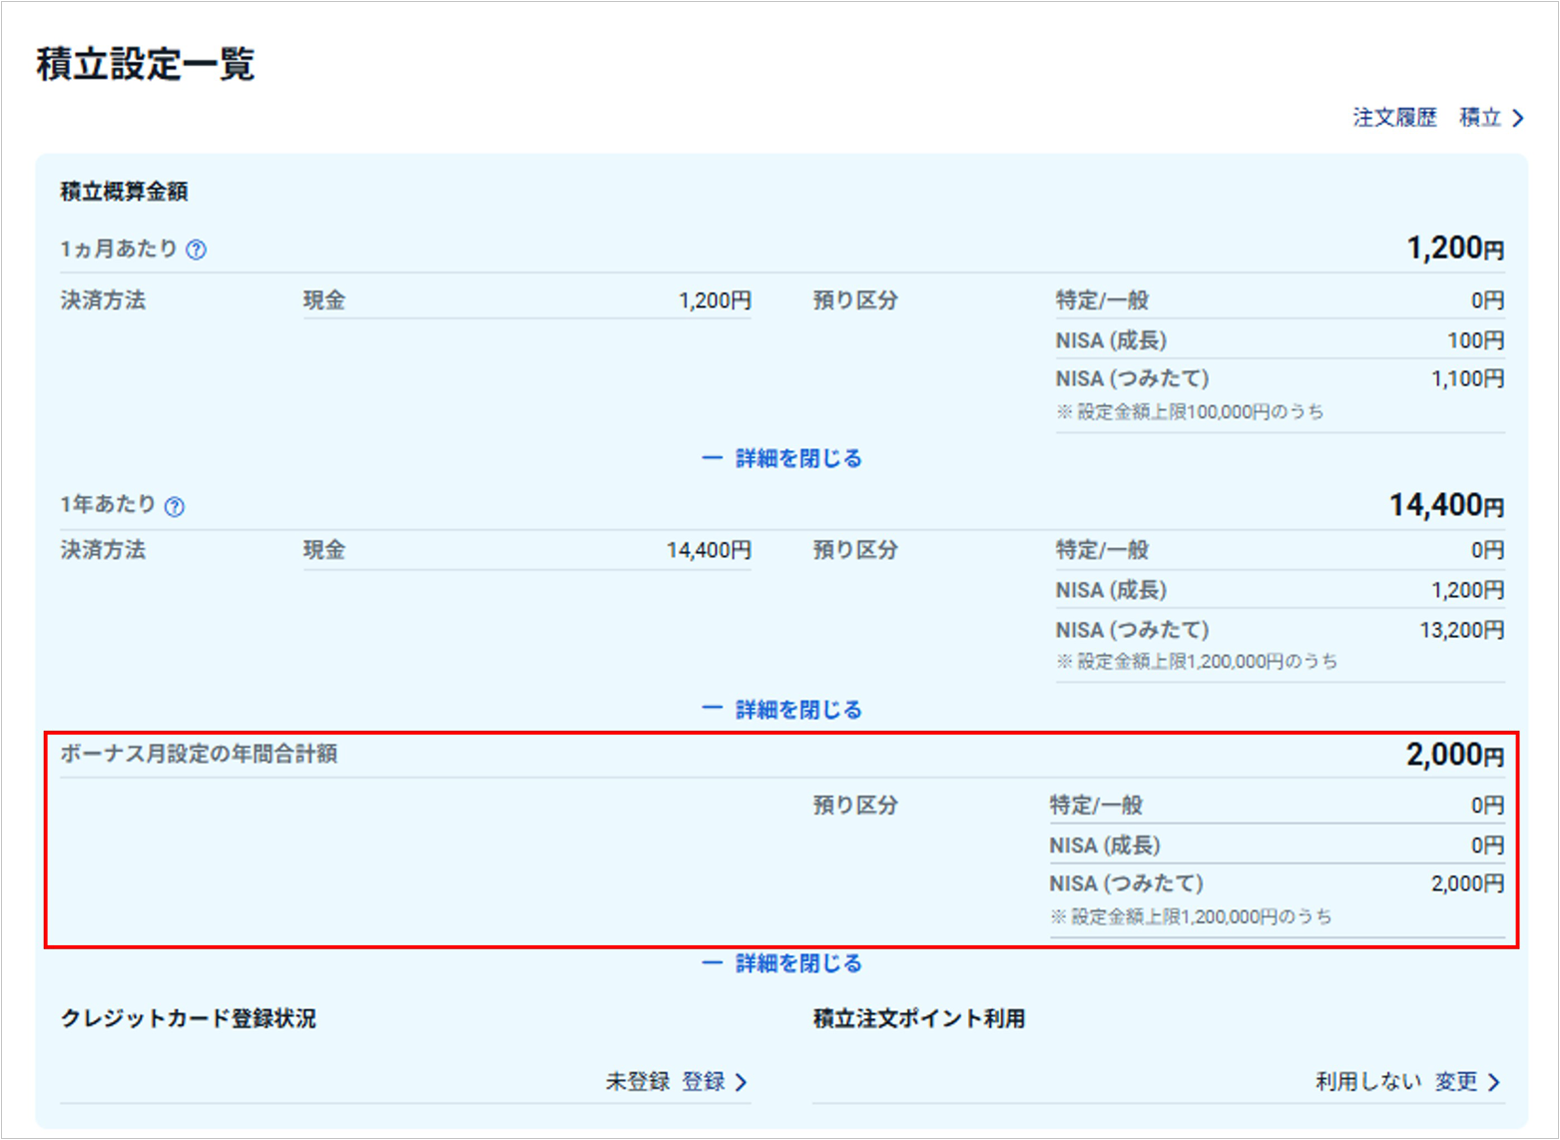Screen dimensions: 1560x1140
Task: Click the 2,000円 bonus total amount
Action: 1455,754
